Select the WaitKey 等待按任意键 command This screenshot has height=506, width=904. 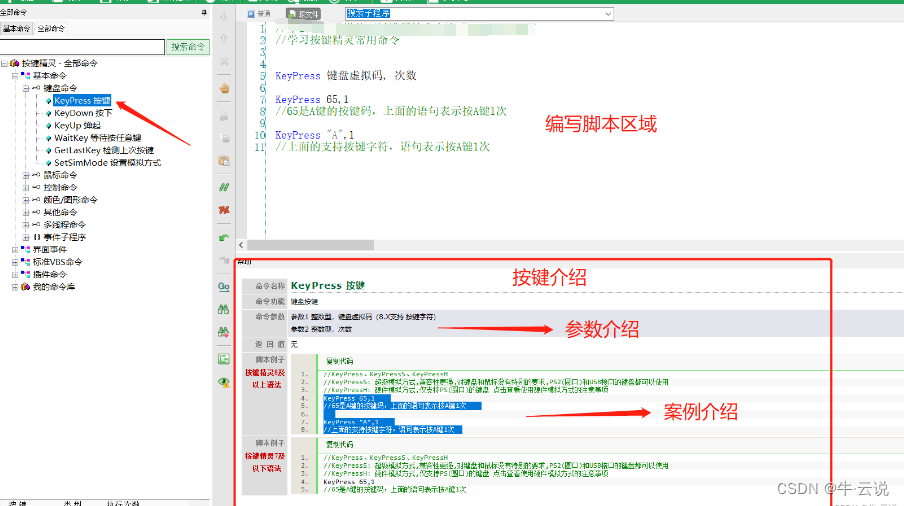[x=97, y=138]
